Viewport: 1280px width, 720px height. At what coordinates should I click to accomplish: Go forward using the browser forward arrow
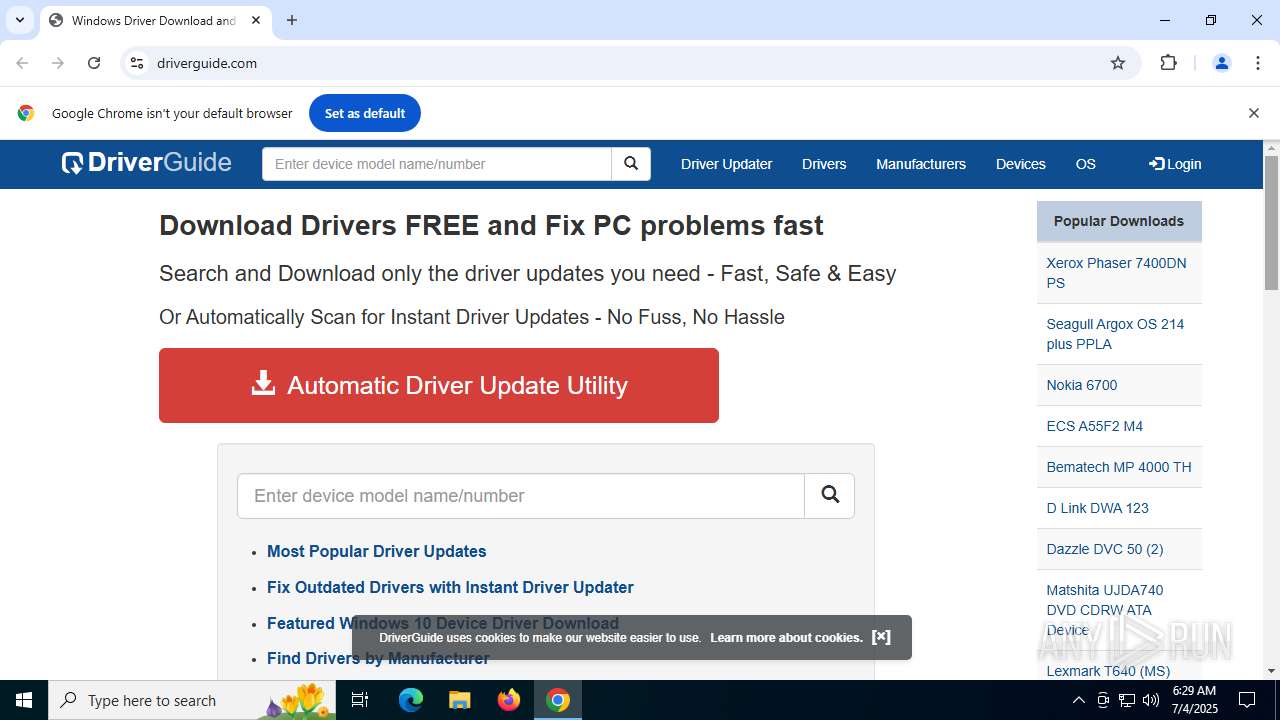(58, 63)
